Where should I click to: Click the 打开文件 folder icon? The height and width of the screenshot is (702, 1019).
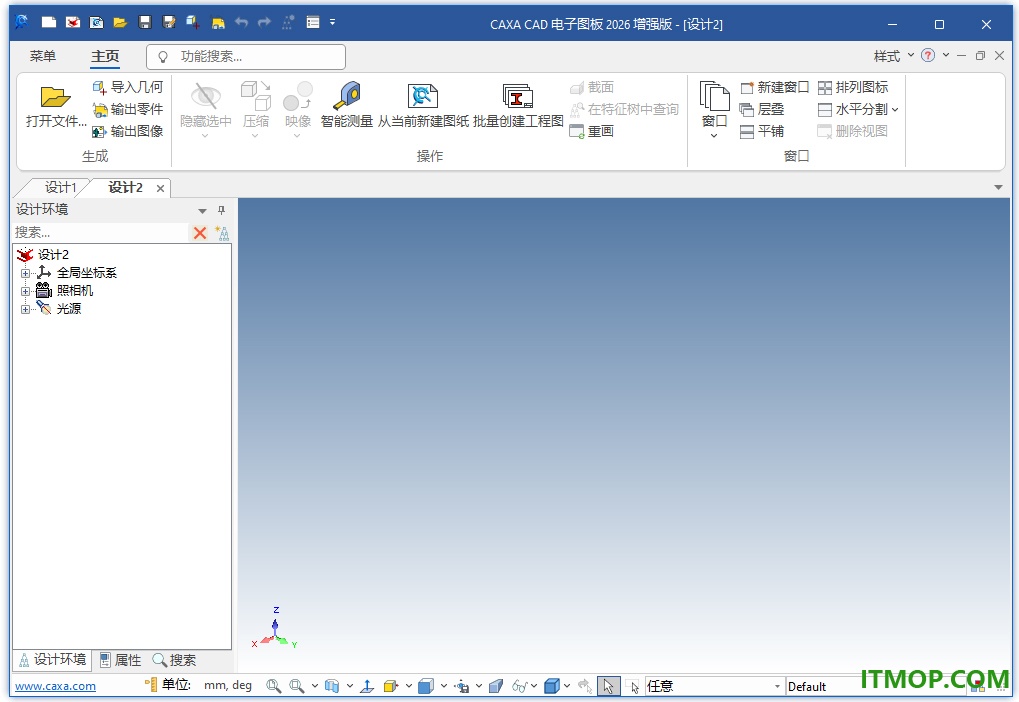[x=55, y=97]
